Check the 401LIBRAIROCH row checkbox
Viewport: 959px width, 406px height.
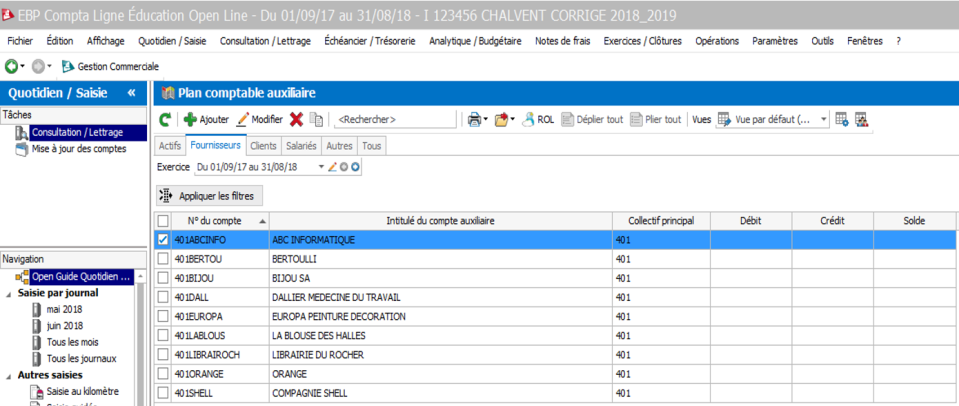point(163,355)
